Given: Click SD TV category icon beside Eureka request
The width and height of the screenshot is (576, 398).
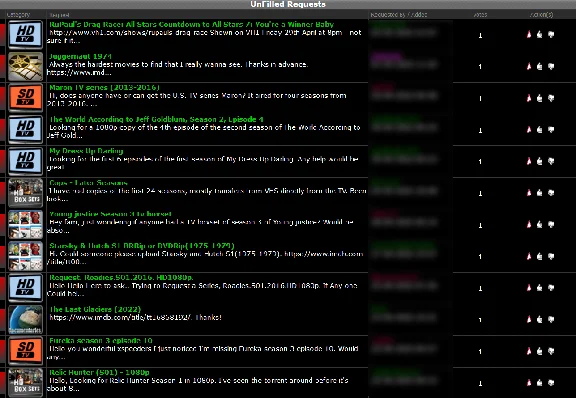Looking at the screenshot, I should point(25,351).
